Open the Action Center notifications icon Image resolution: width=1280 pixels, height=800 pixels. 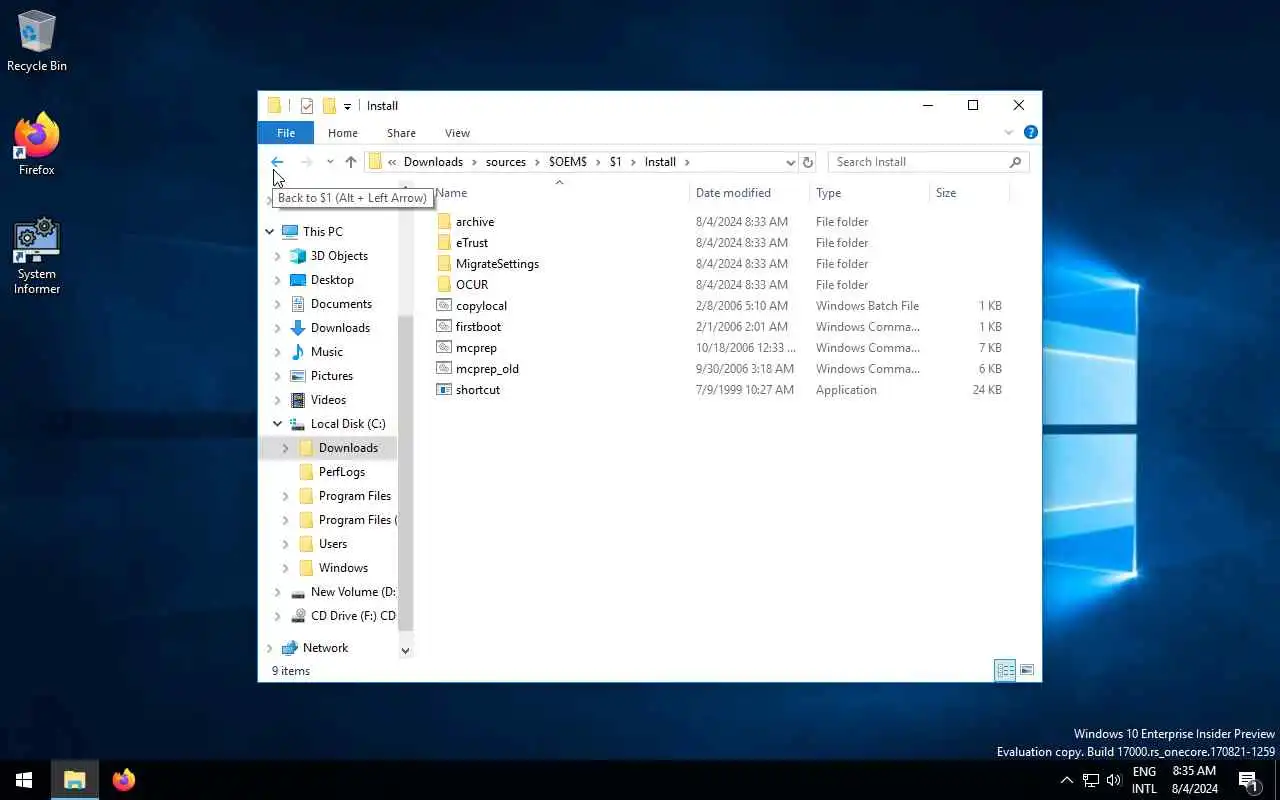click(x=1248, y=780)
